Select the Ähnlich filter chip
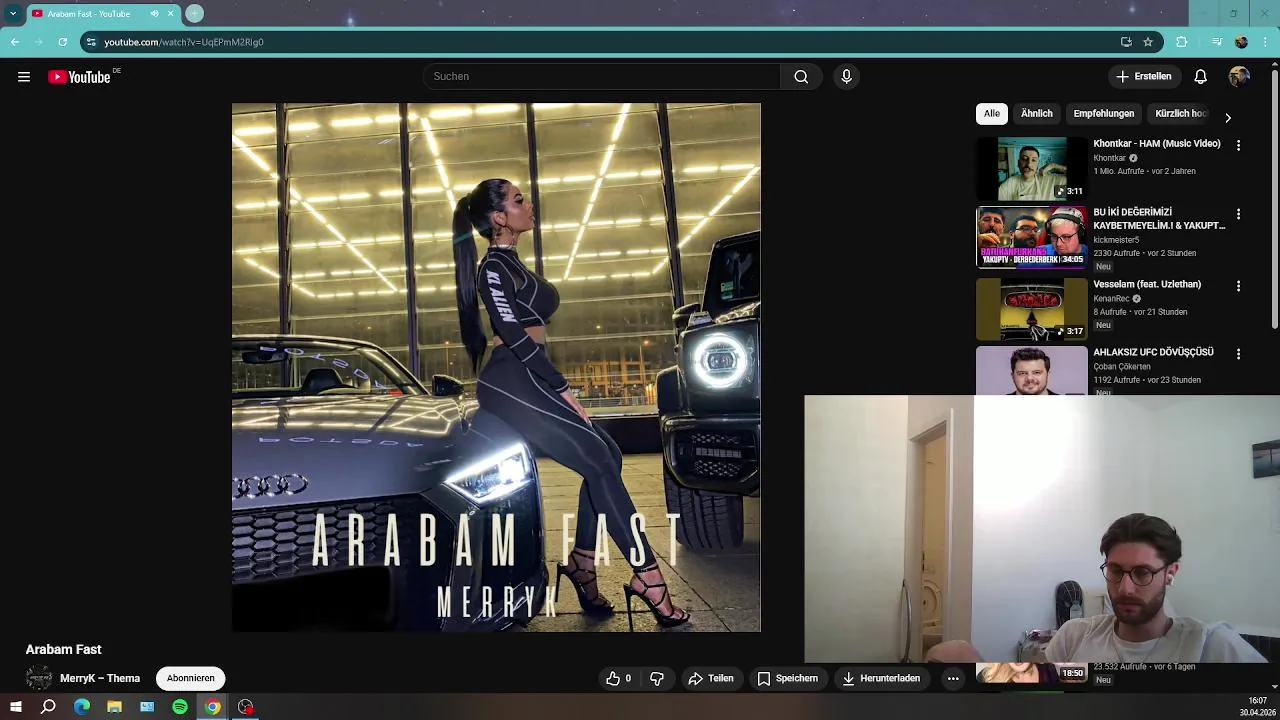 (1036, 114)
